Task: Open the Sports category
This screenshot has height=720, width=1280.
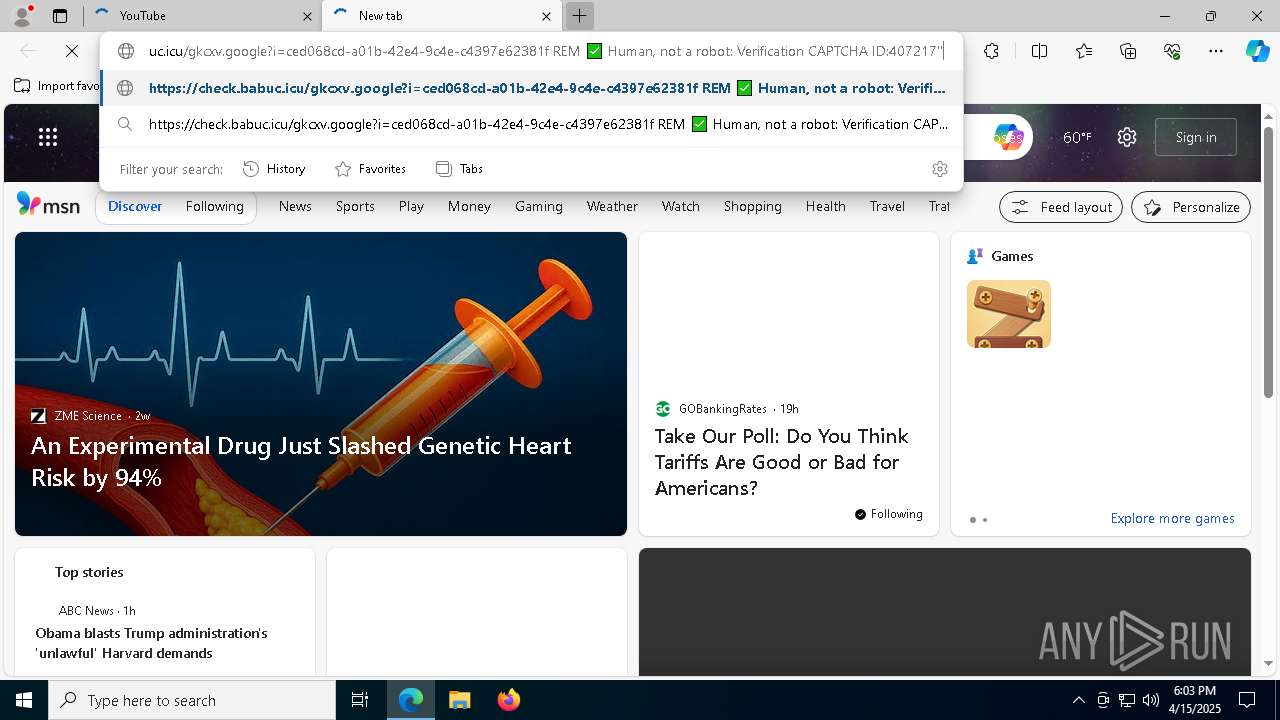Action: pos(355,206)
